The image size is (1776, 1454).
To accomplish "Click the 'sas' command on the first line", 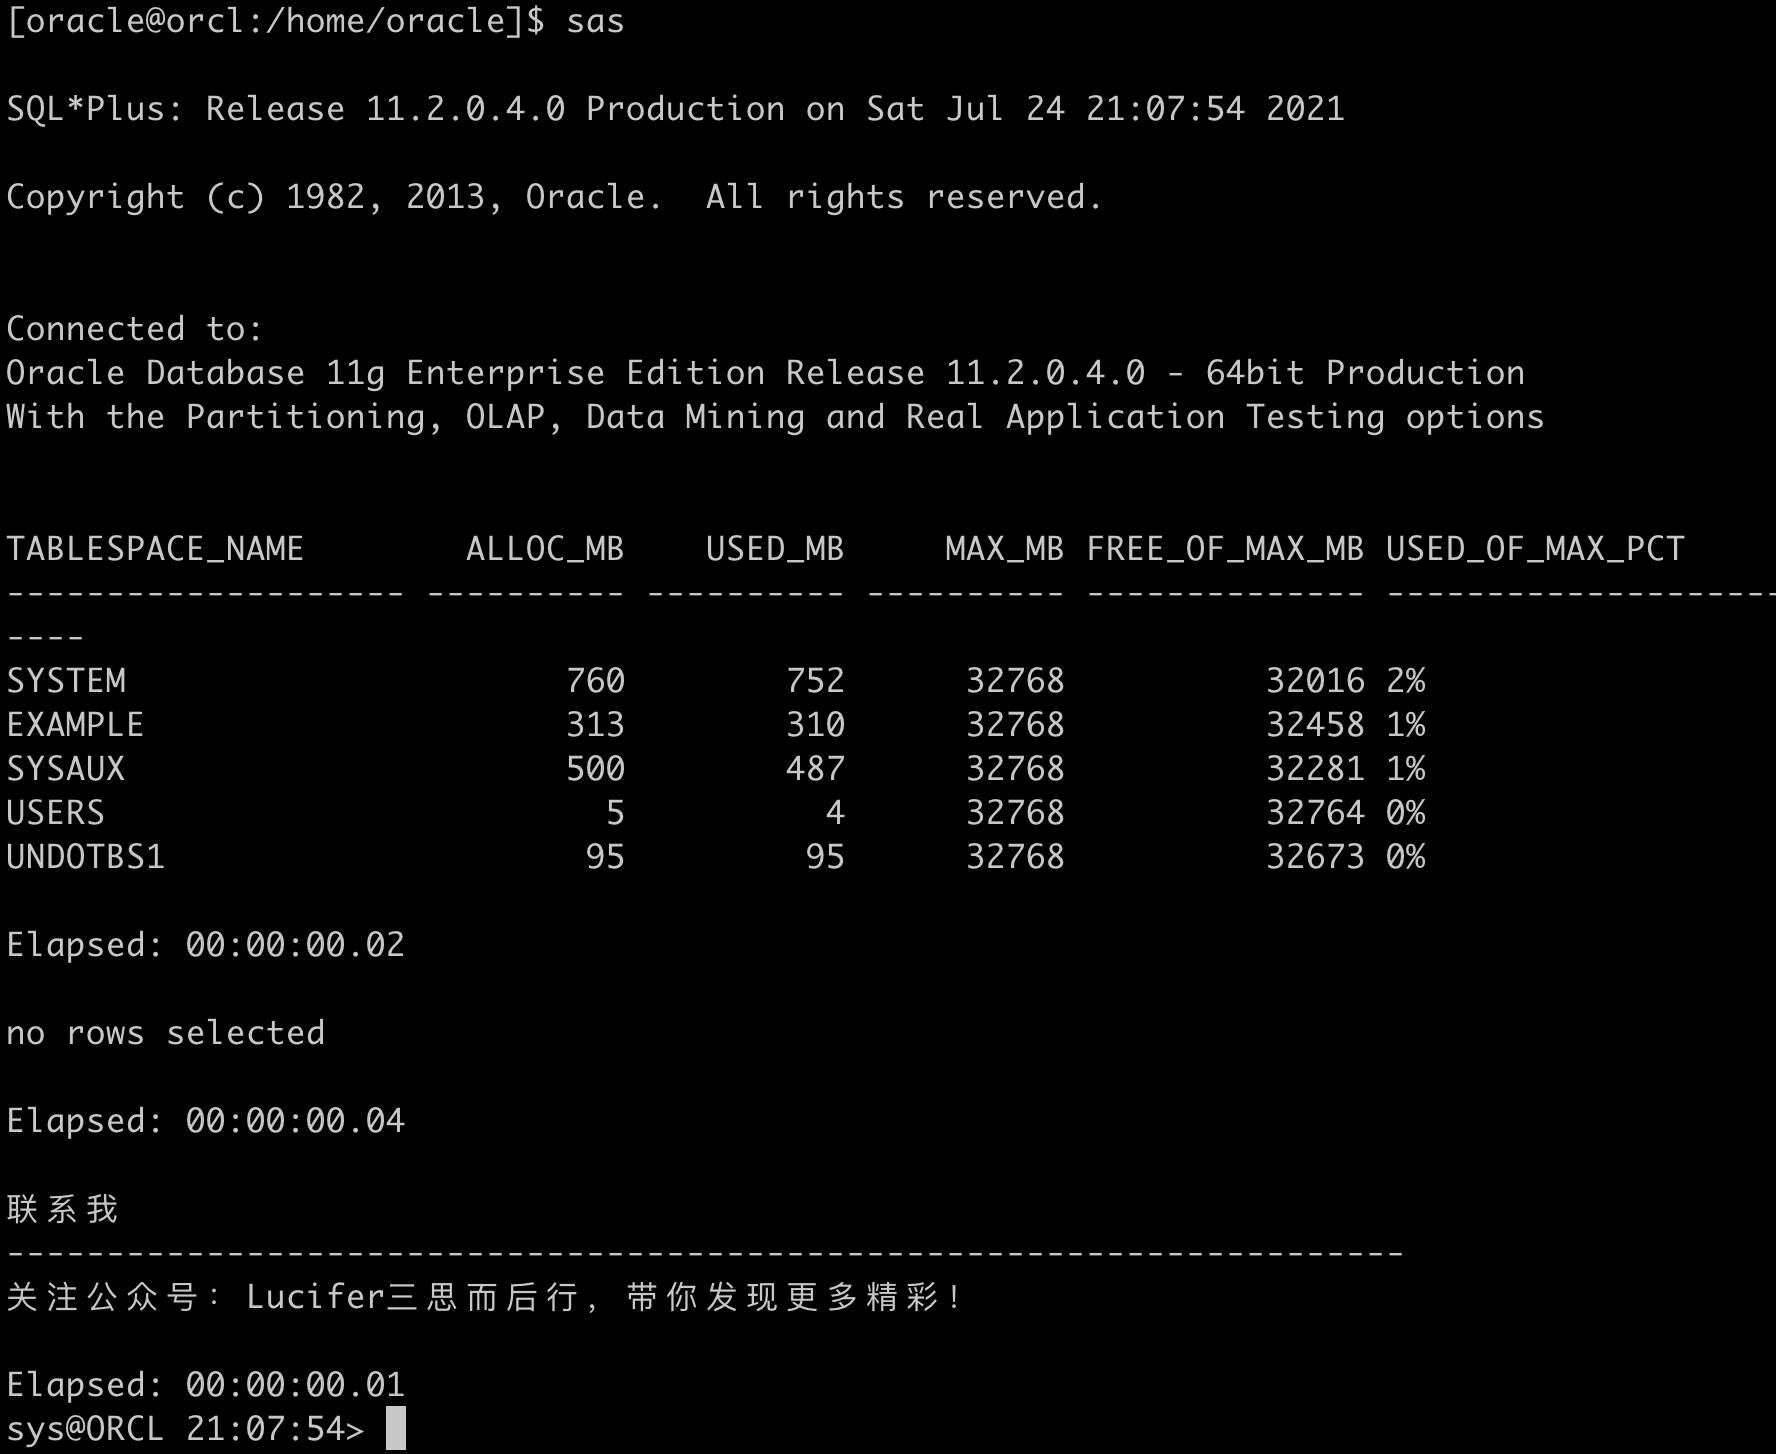I will 595,21.
